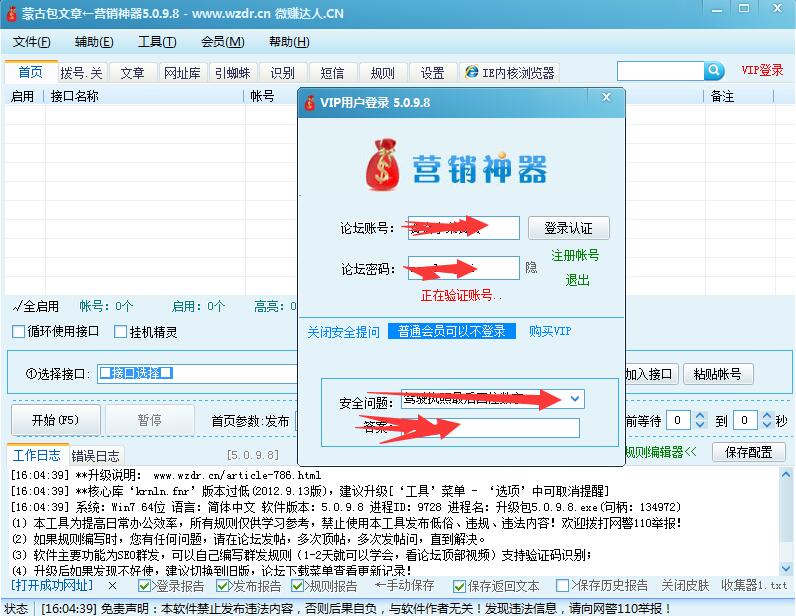Screen dimensions: 796x616
Task: Click the 登录认证 button
Action: (x=568, y=228)
